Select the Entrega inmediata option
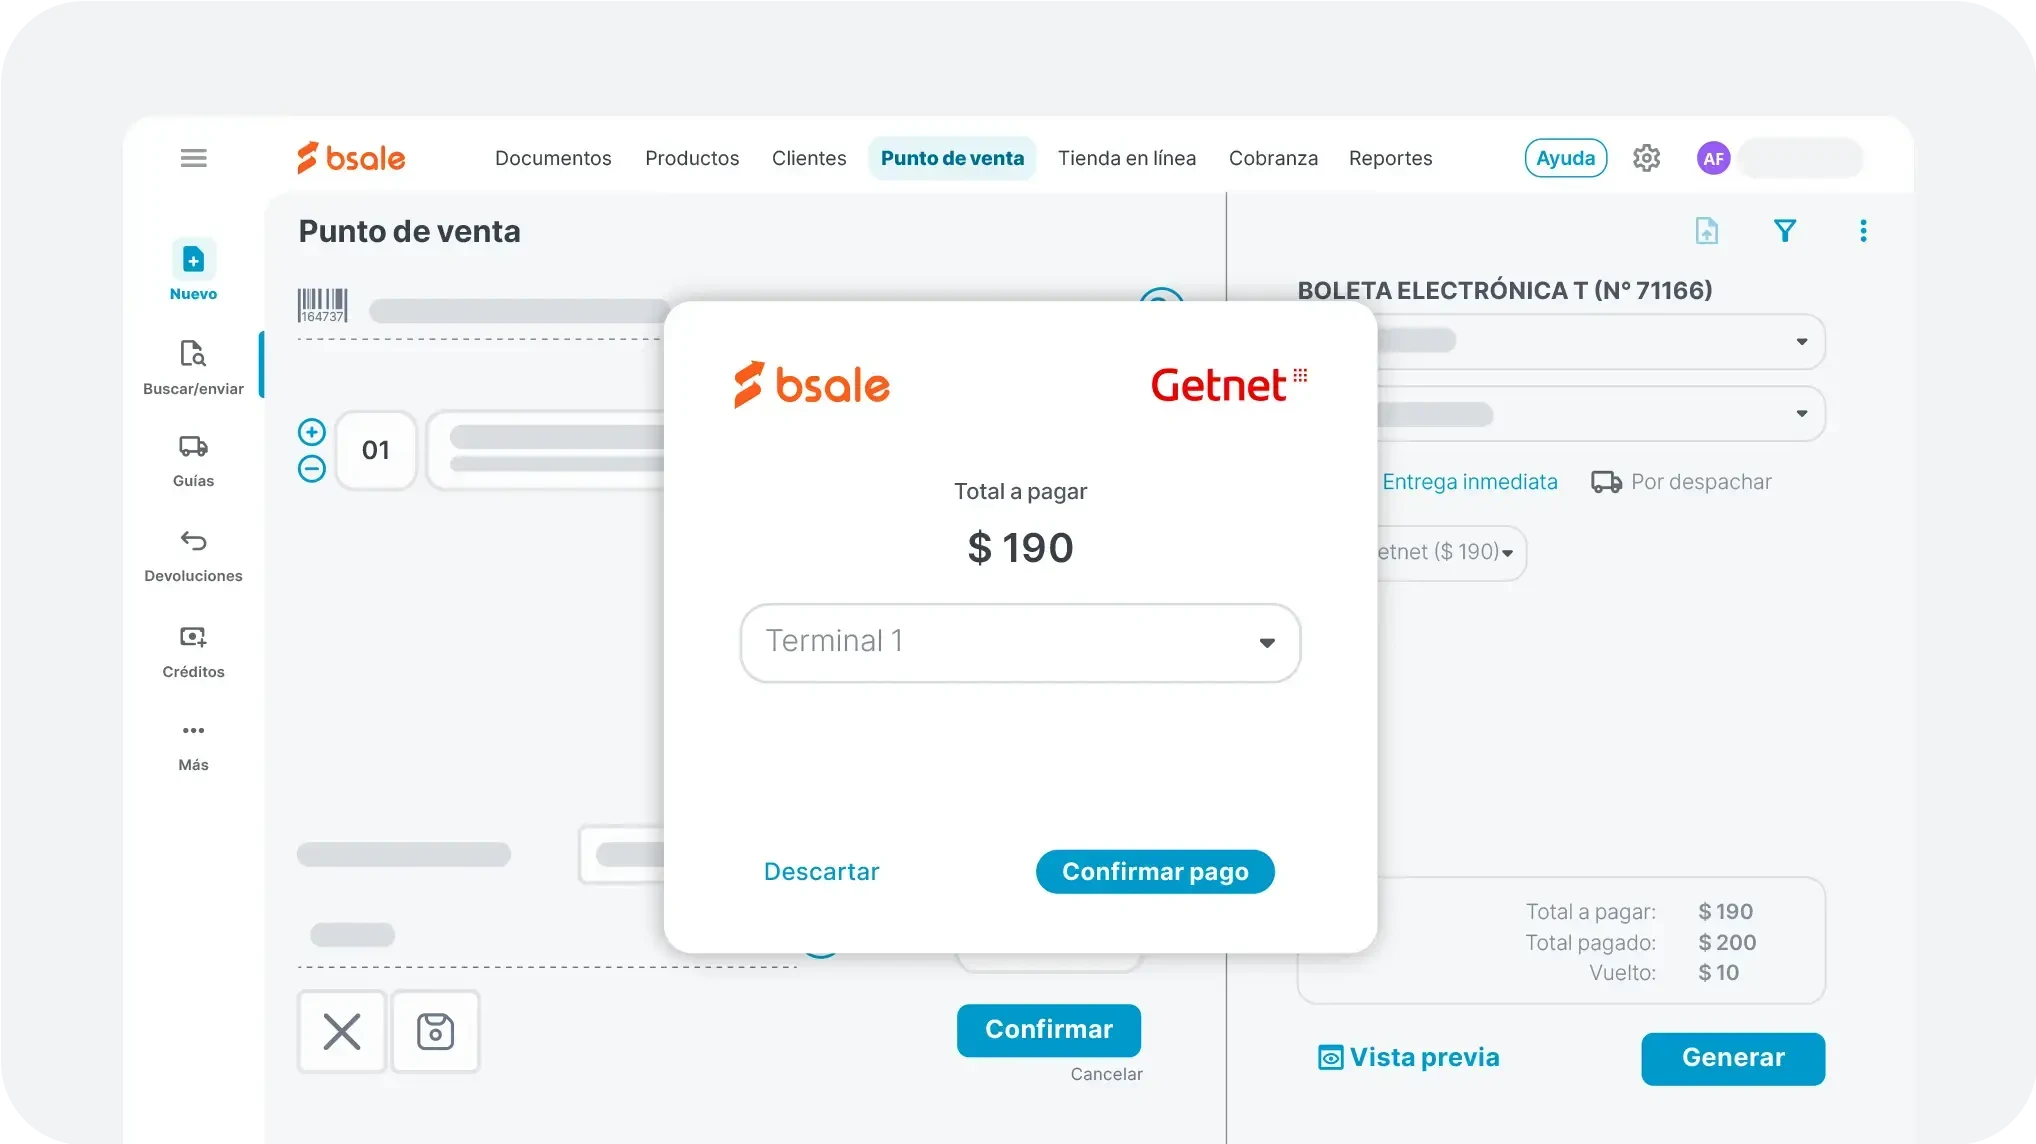The width and height of the screenshot is (2036, 1144). [1469, 481]
